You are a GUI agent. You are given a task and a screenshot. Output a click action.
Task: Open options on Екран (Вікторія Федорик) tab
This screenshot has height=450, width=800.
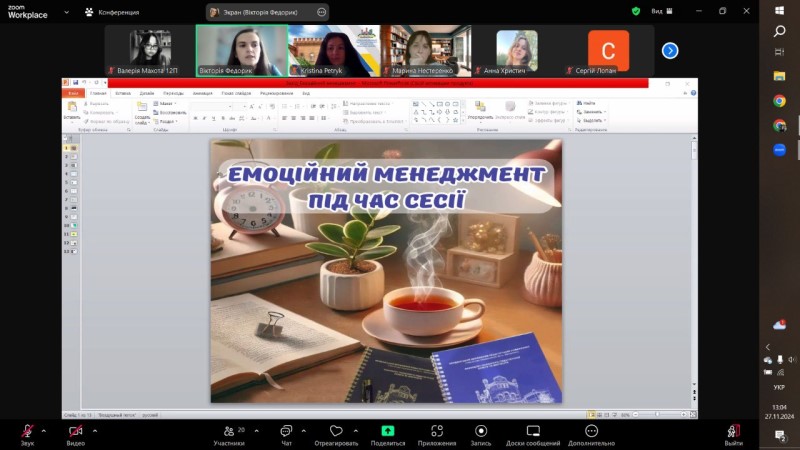(x=321, y=12)
